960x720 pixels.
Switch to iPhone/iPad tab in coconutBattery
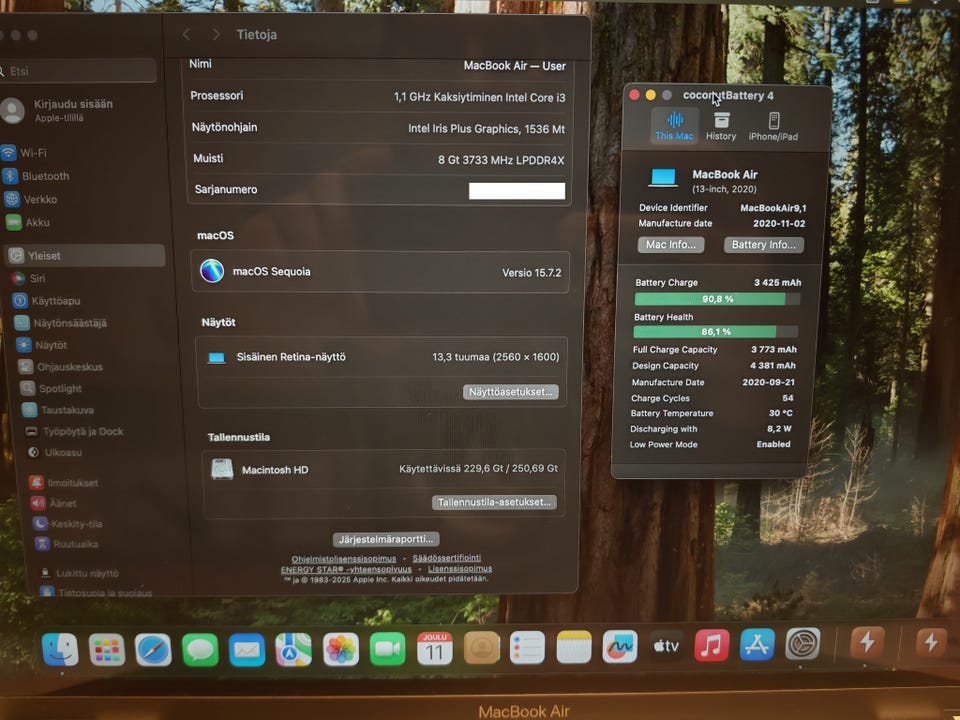pyautogui.click(x=773, y=126)
